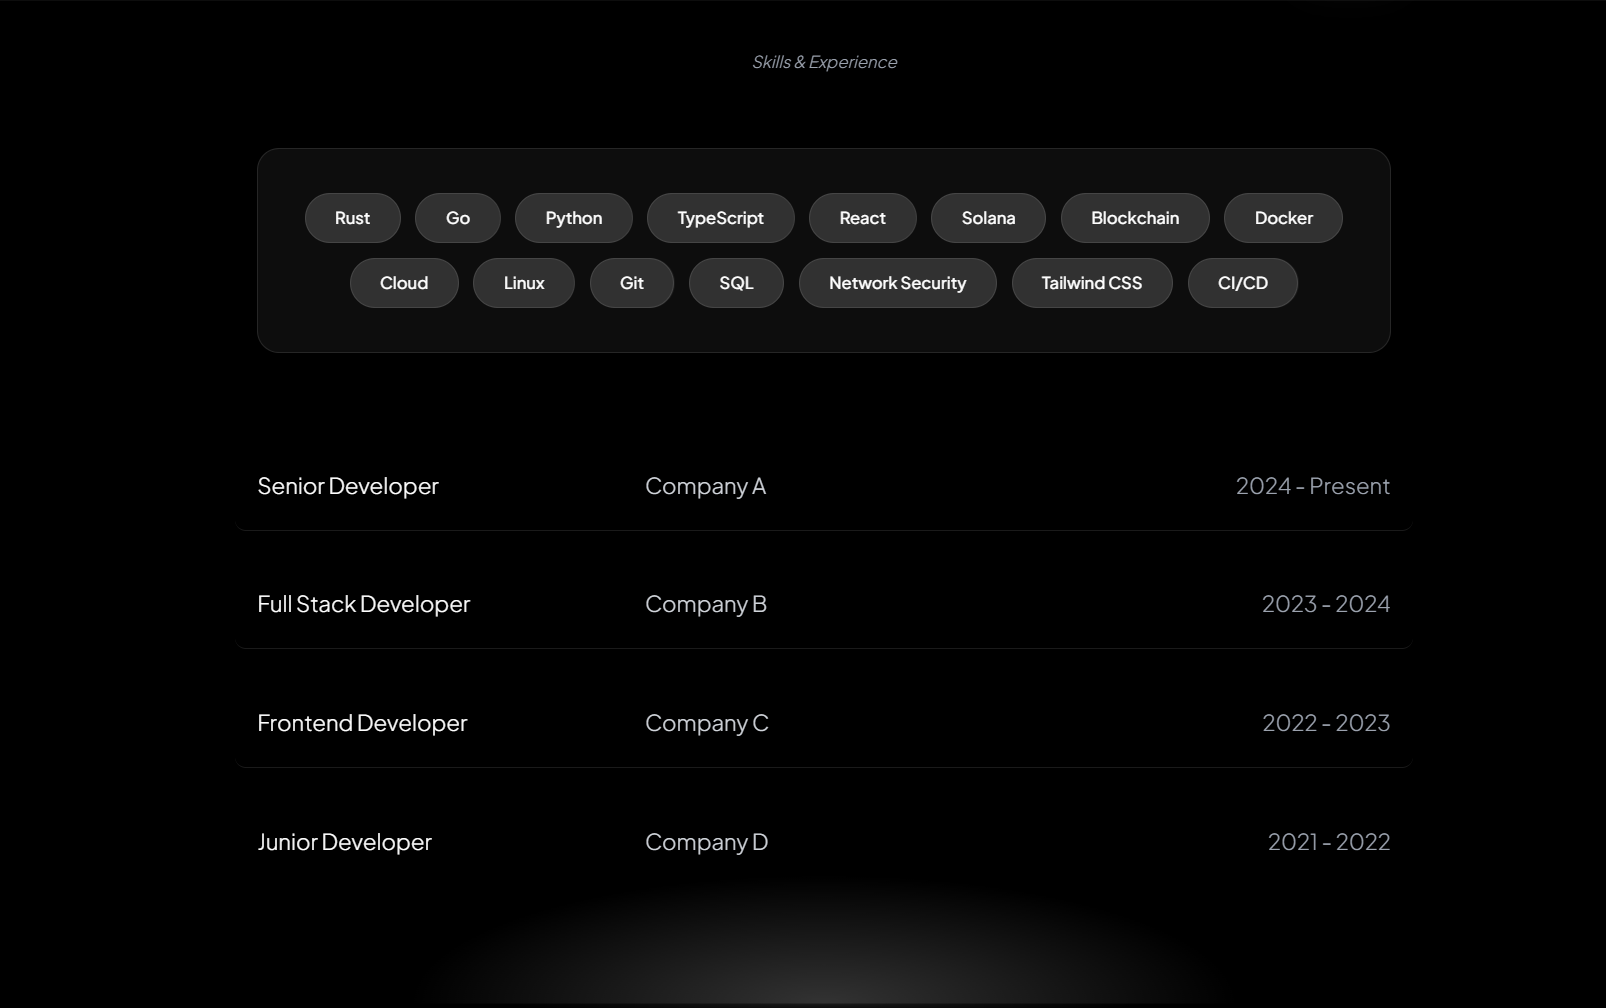Click Company C in the experience list

(x=707, y=723)
